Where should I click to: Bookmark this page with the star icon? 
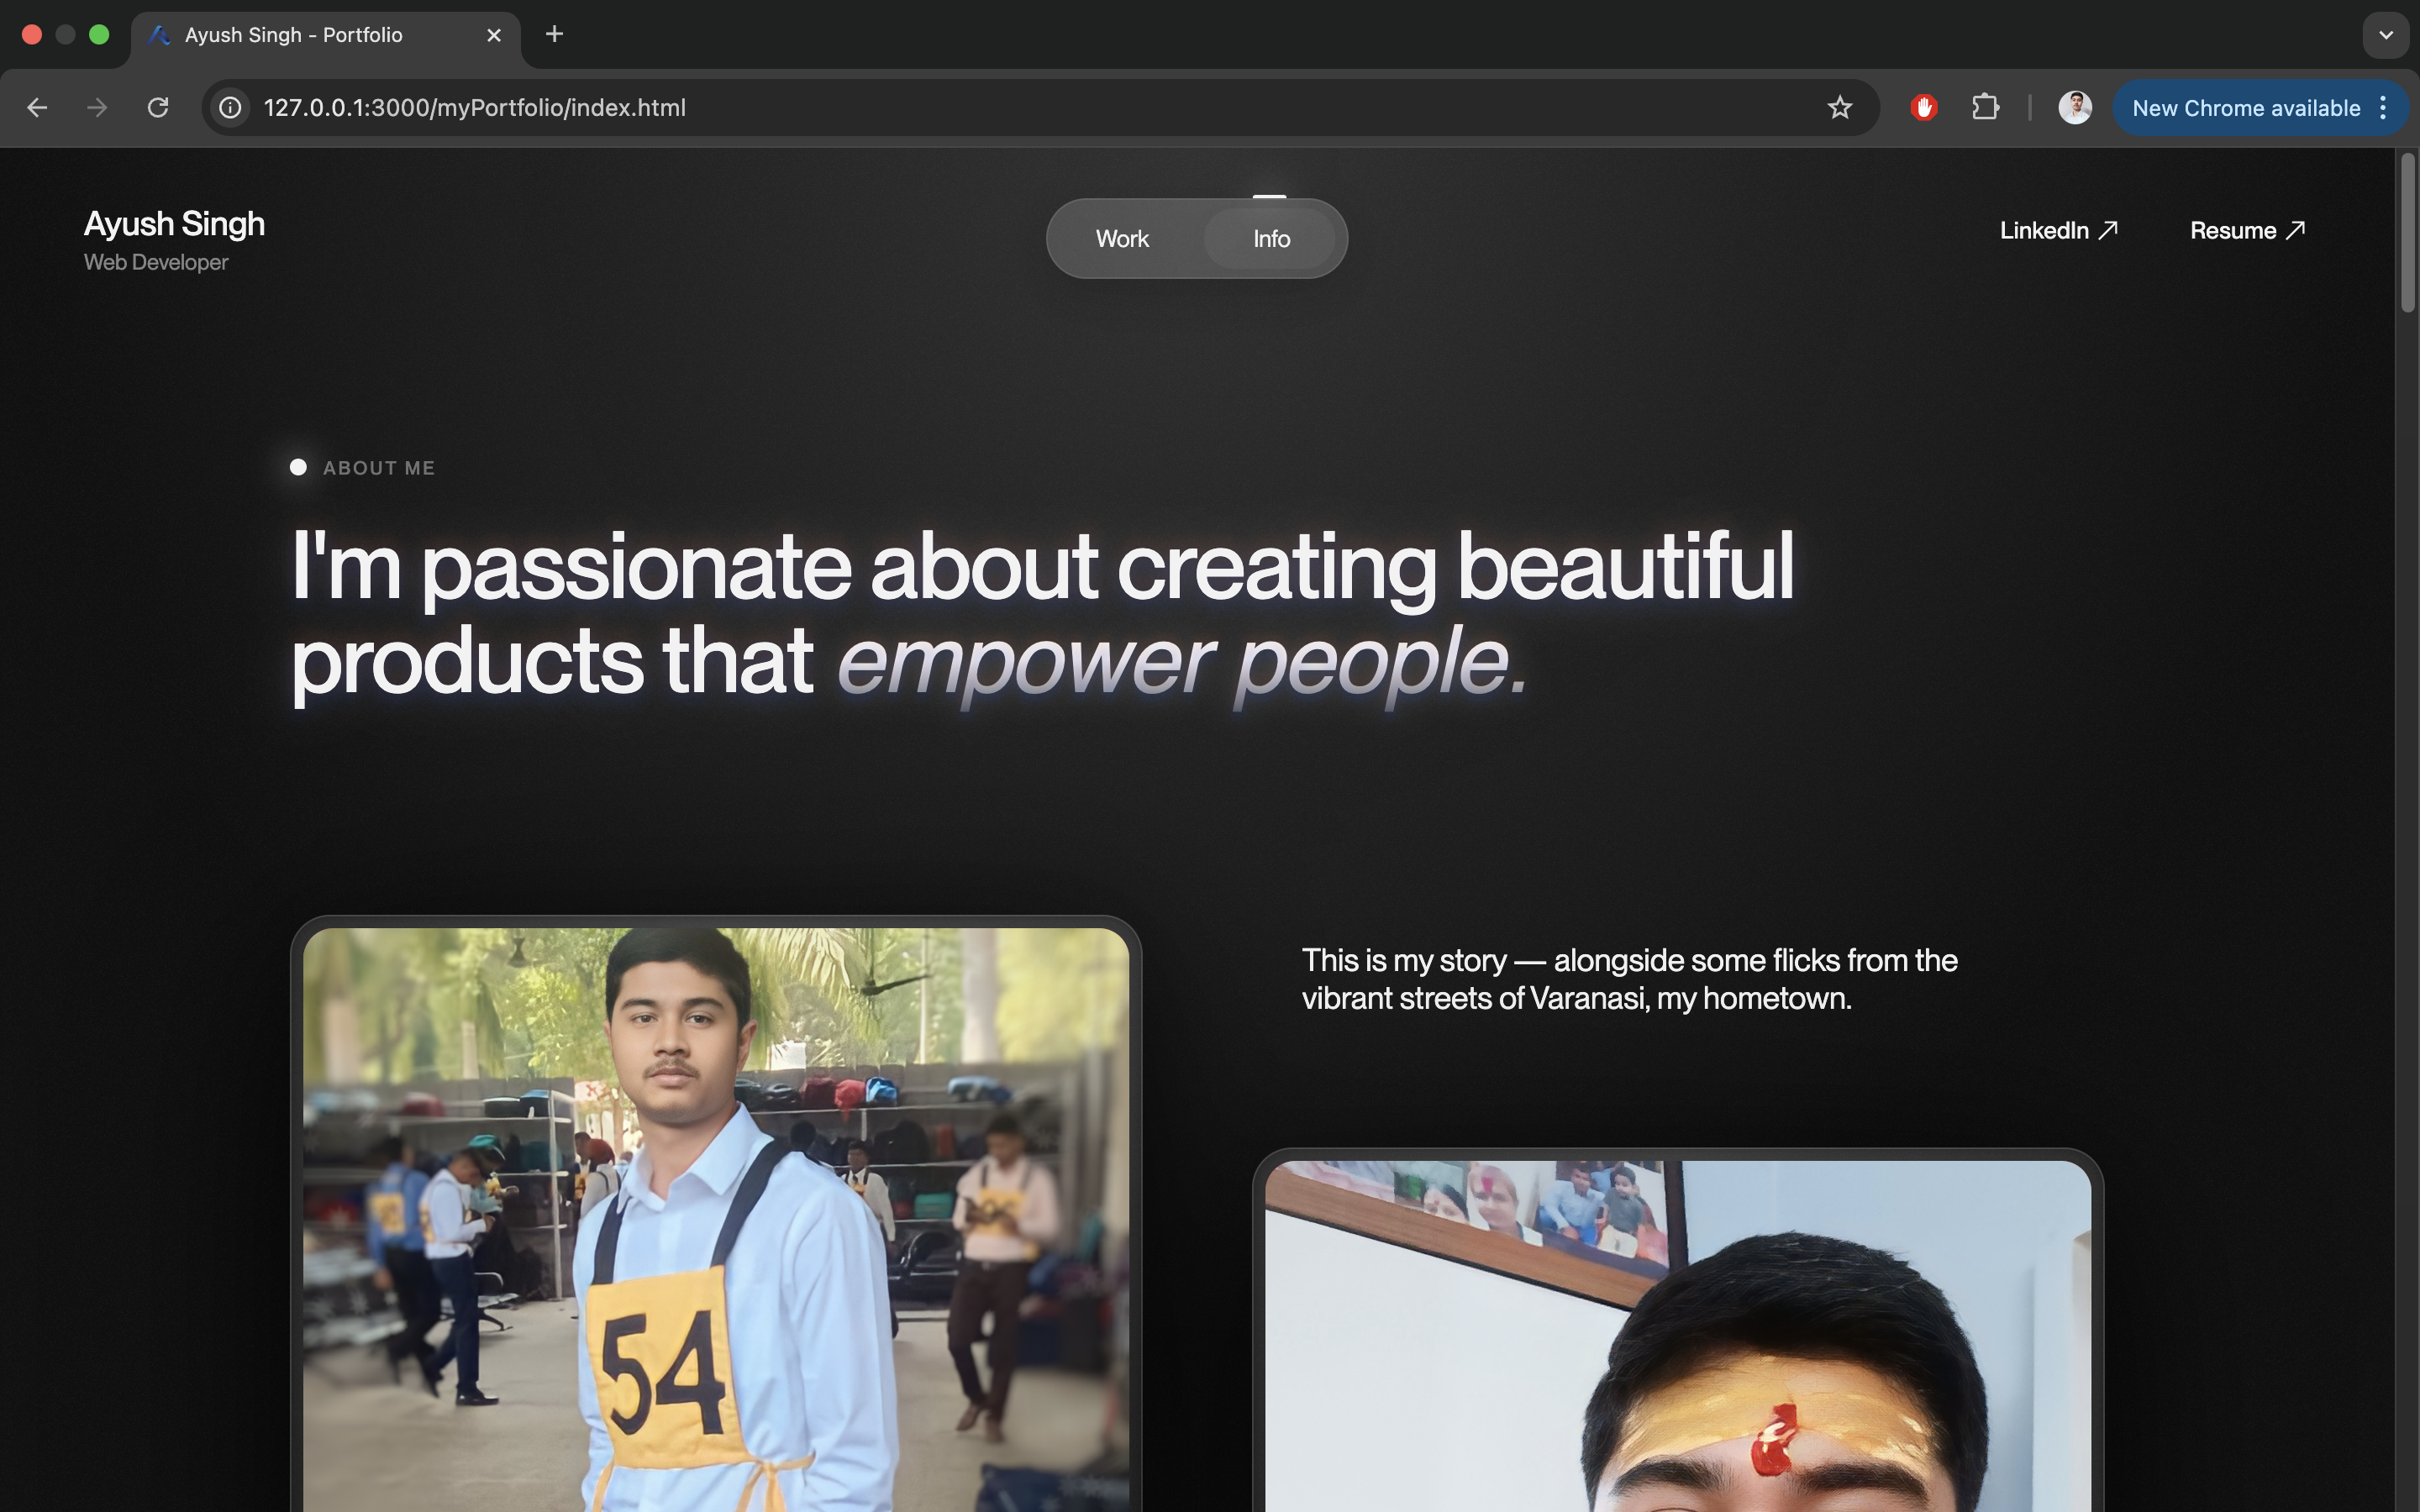(1839, 108)
